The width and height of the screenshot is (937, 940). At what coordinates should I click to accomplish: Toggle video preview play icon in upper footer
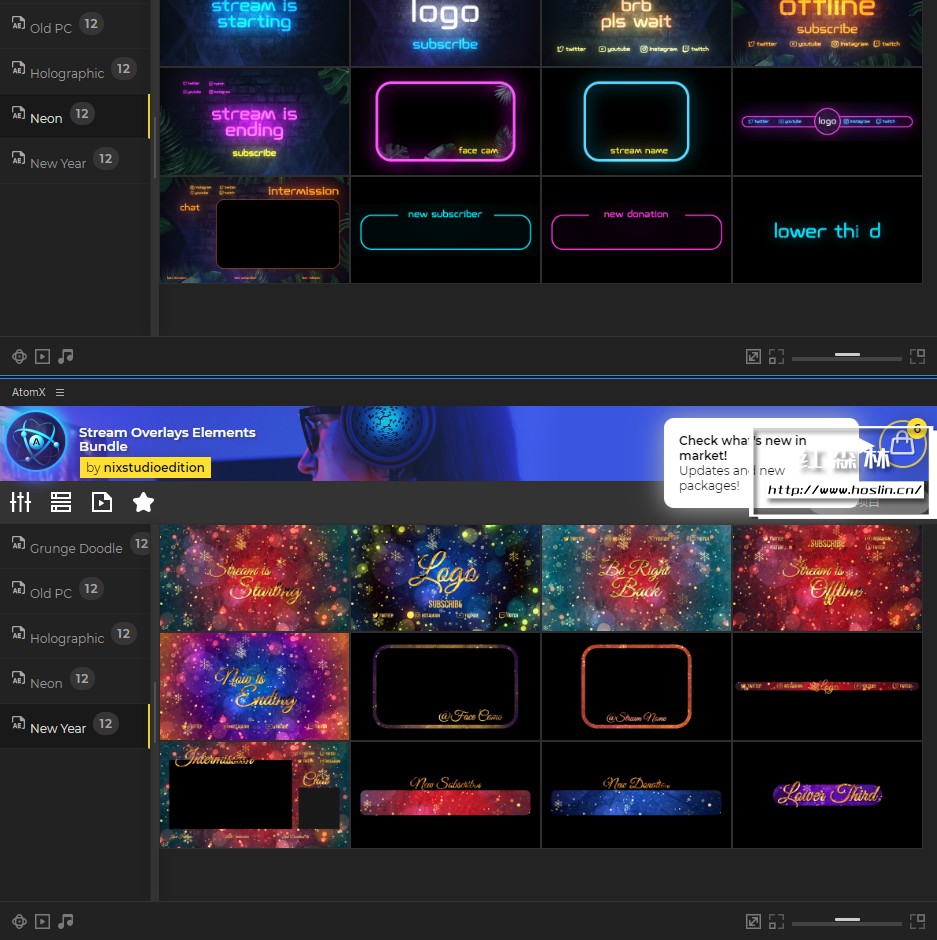(x=43, y=357)
